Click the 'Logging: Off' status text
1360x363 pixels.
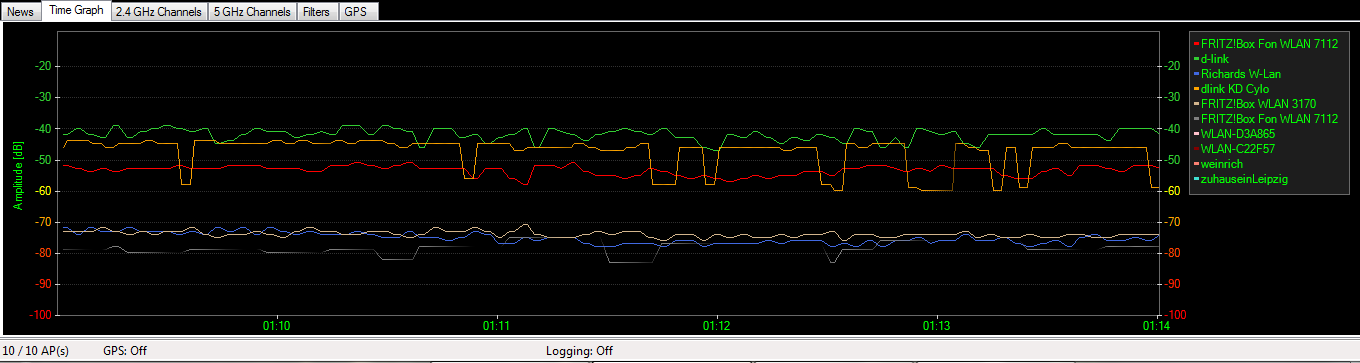click(x=579, y=351)
